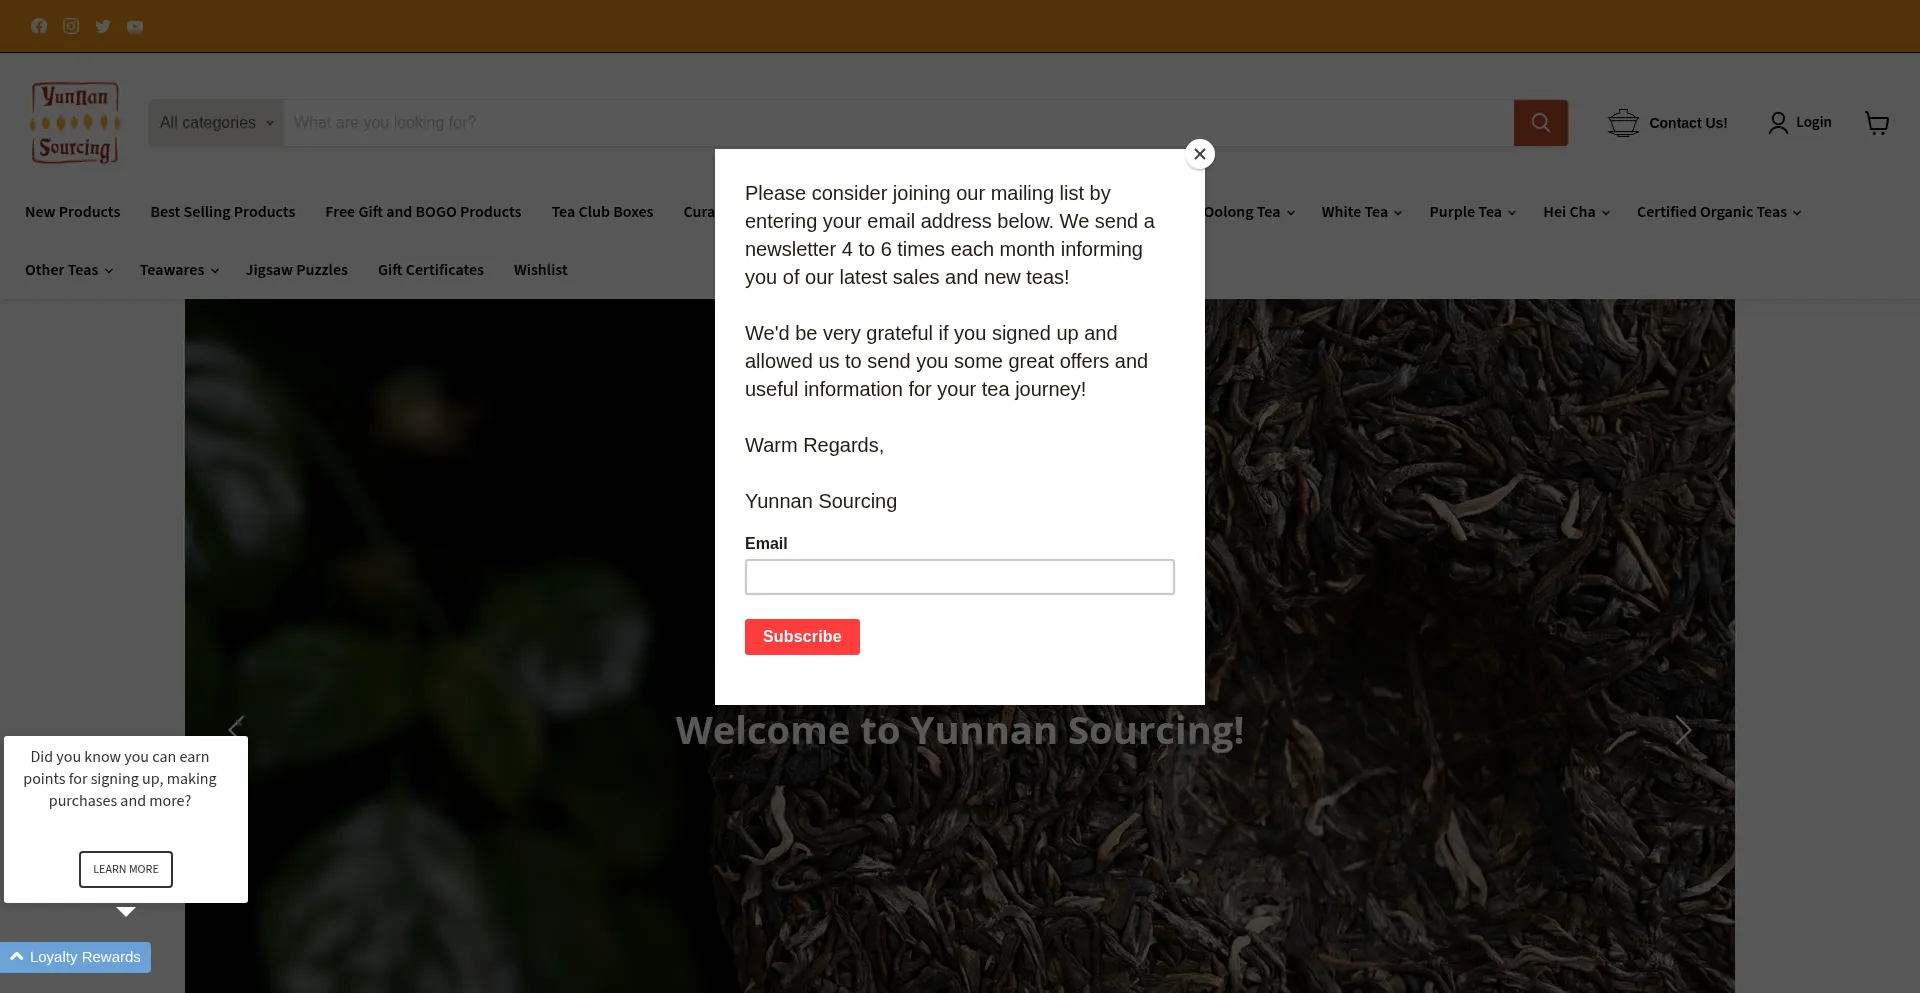Collapse the rewards tooltip arrow

(126, 912)
